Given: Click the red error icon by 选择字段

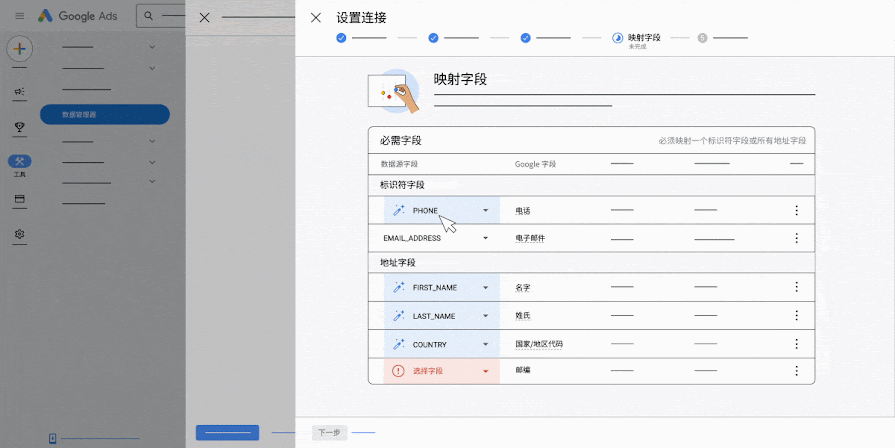Looking at the screenshot, I should pos(398,371).
